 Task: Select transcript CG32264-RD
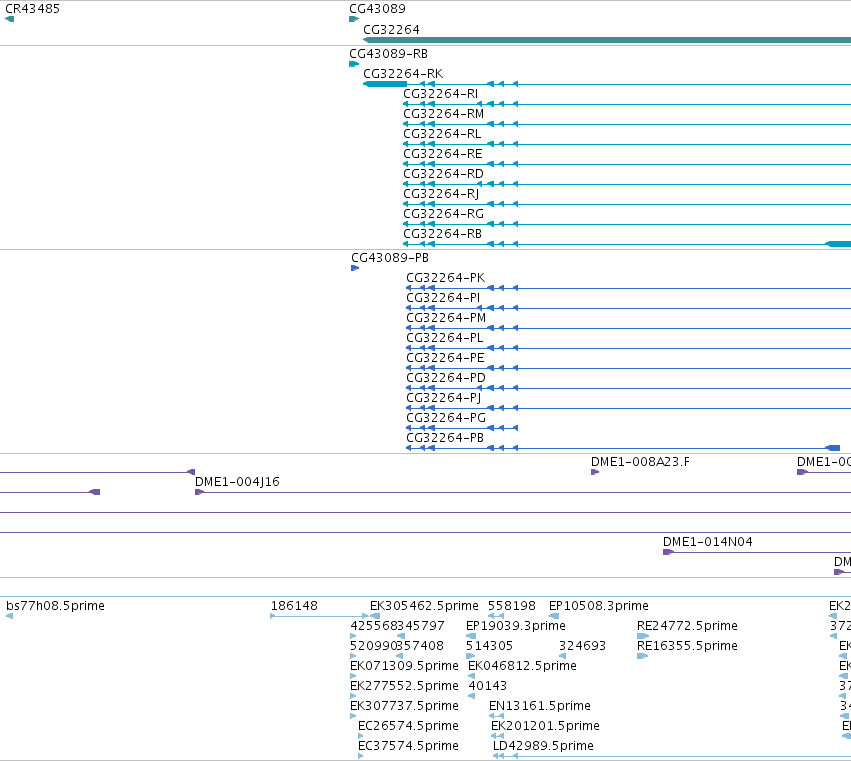point(443,174)
